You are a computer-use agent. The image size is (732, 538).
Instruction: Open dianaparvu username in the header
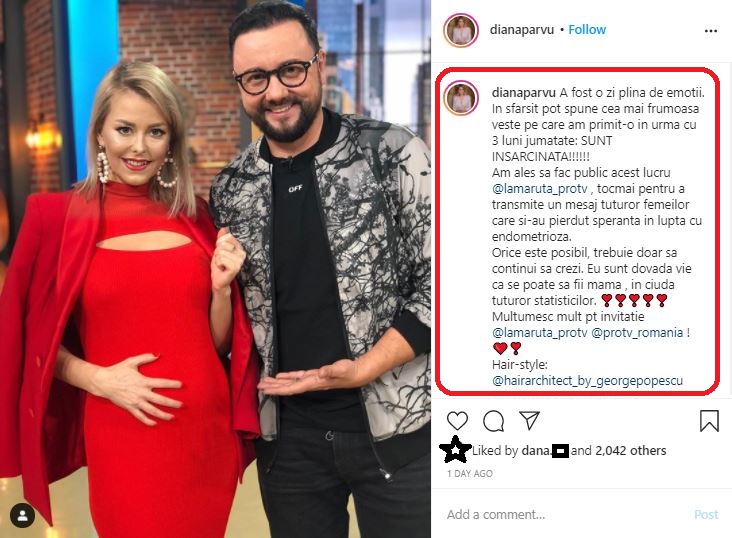(521, 30)
